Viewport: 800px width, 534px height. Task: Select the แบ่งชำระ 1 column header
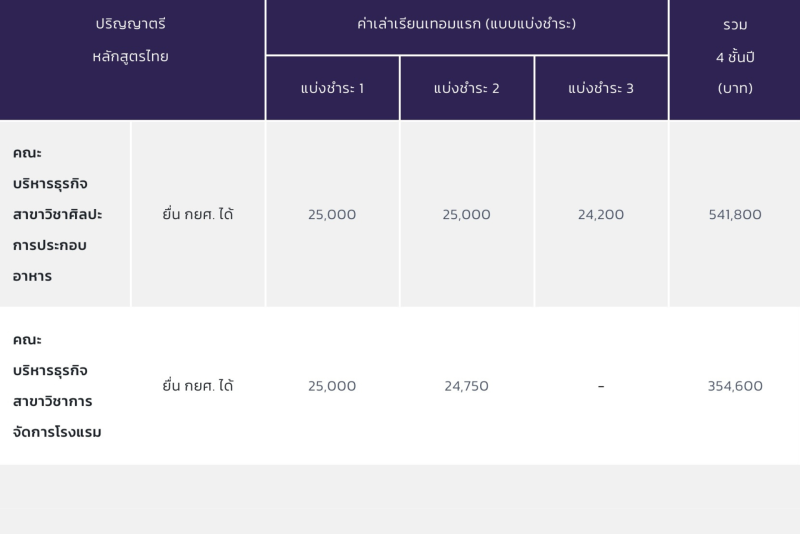(332, 88)
